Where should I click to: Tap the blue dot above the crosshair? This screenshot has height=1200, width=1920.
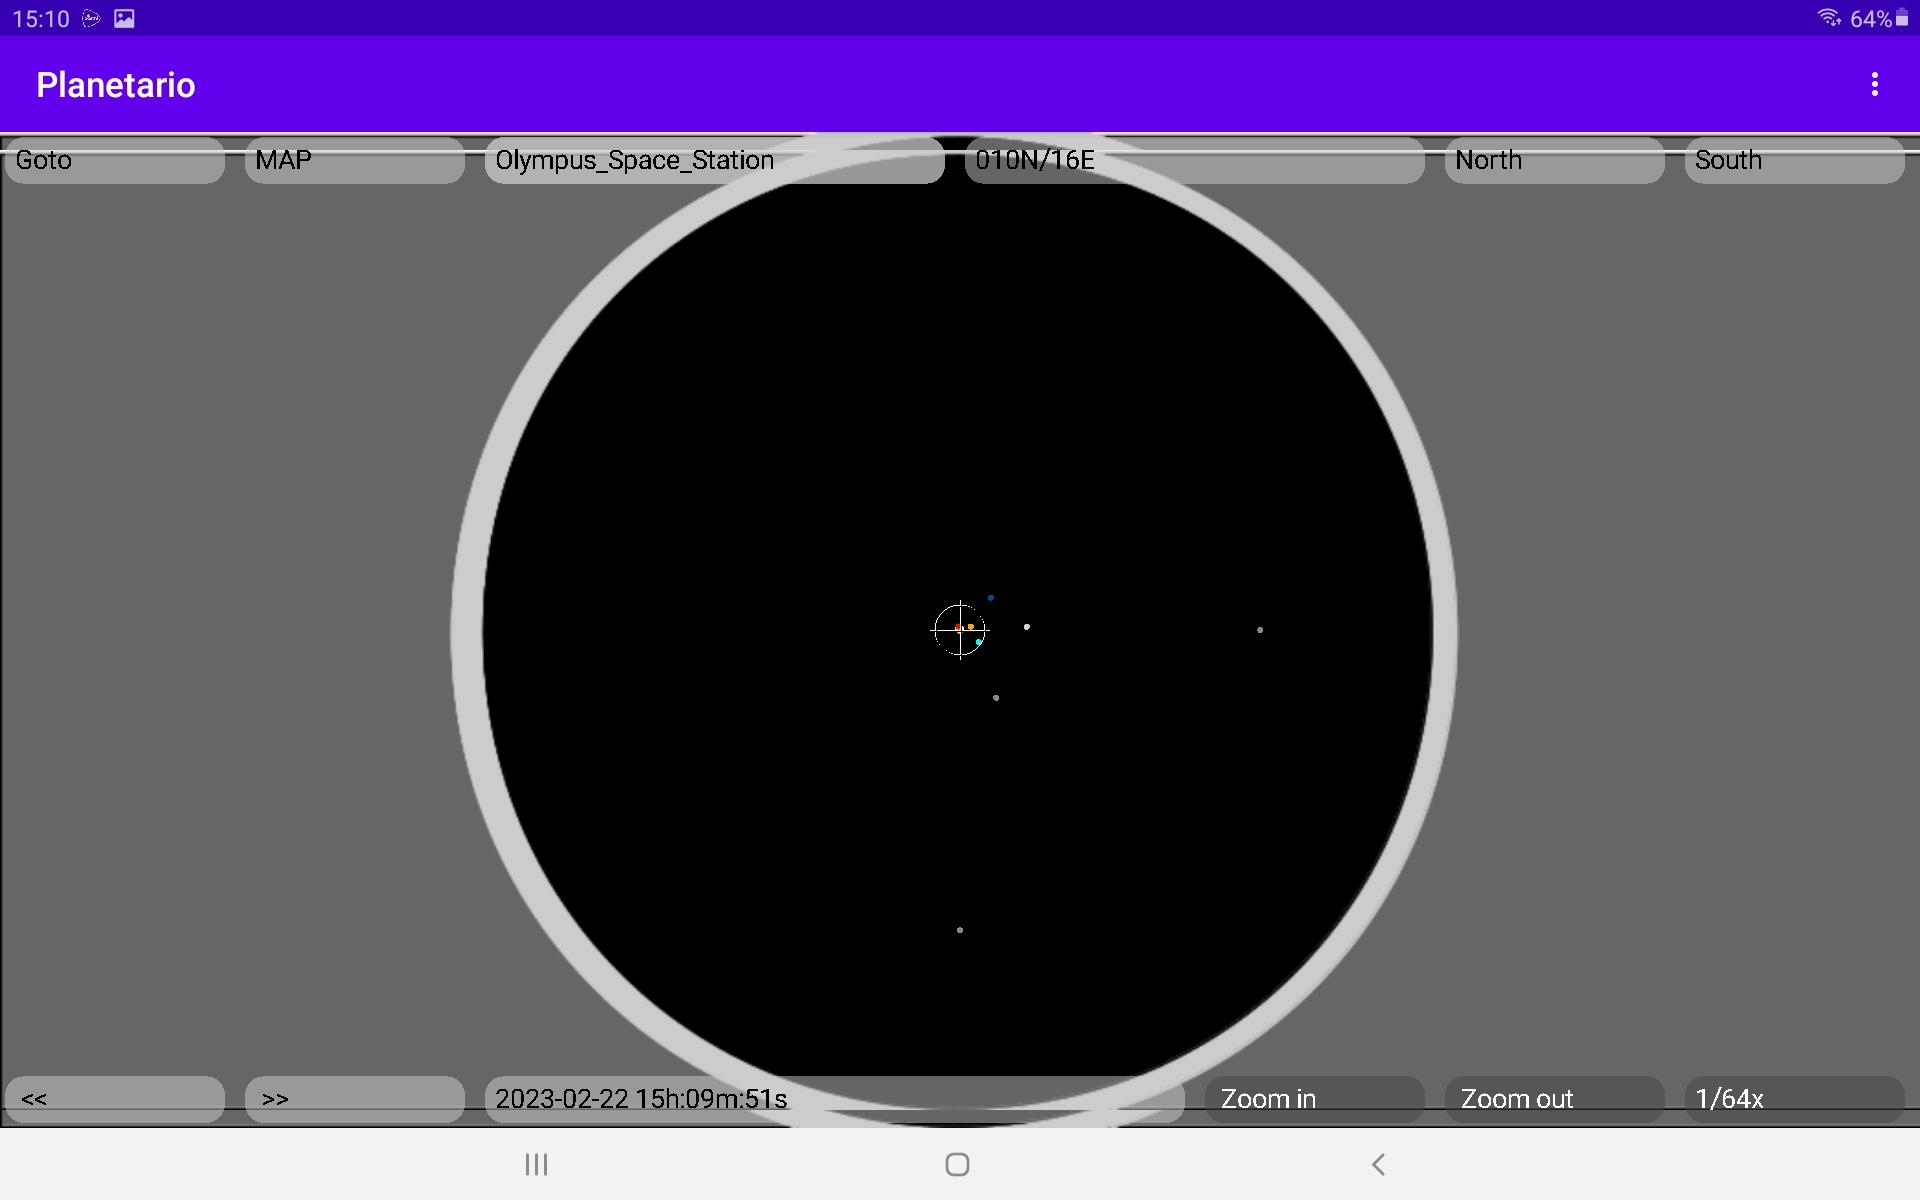(991, 598)
